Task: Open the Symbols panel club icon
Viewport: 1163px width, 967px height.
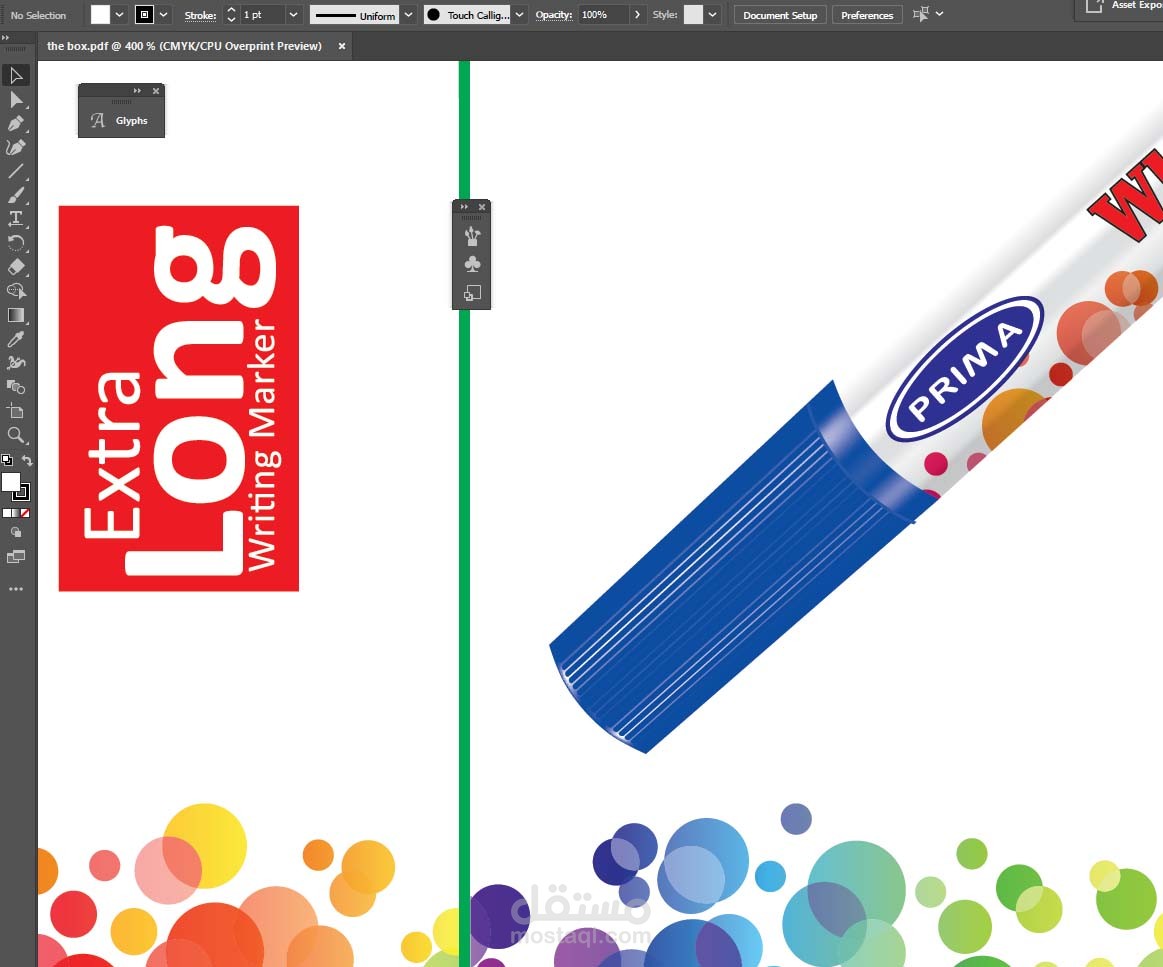Action: click(472, 264)
